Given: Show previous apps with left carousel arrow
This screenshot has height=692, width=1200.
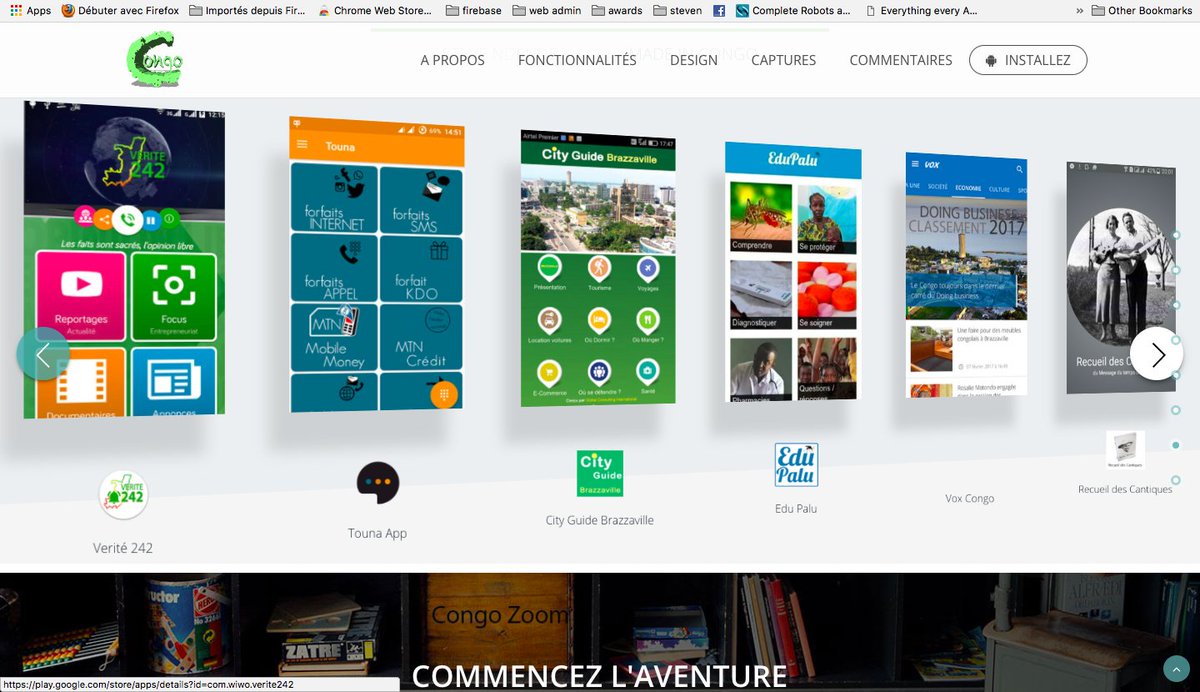Looking at the screenshot, I should click(43, 353).
